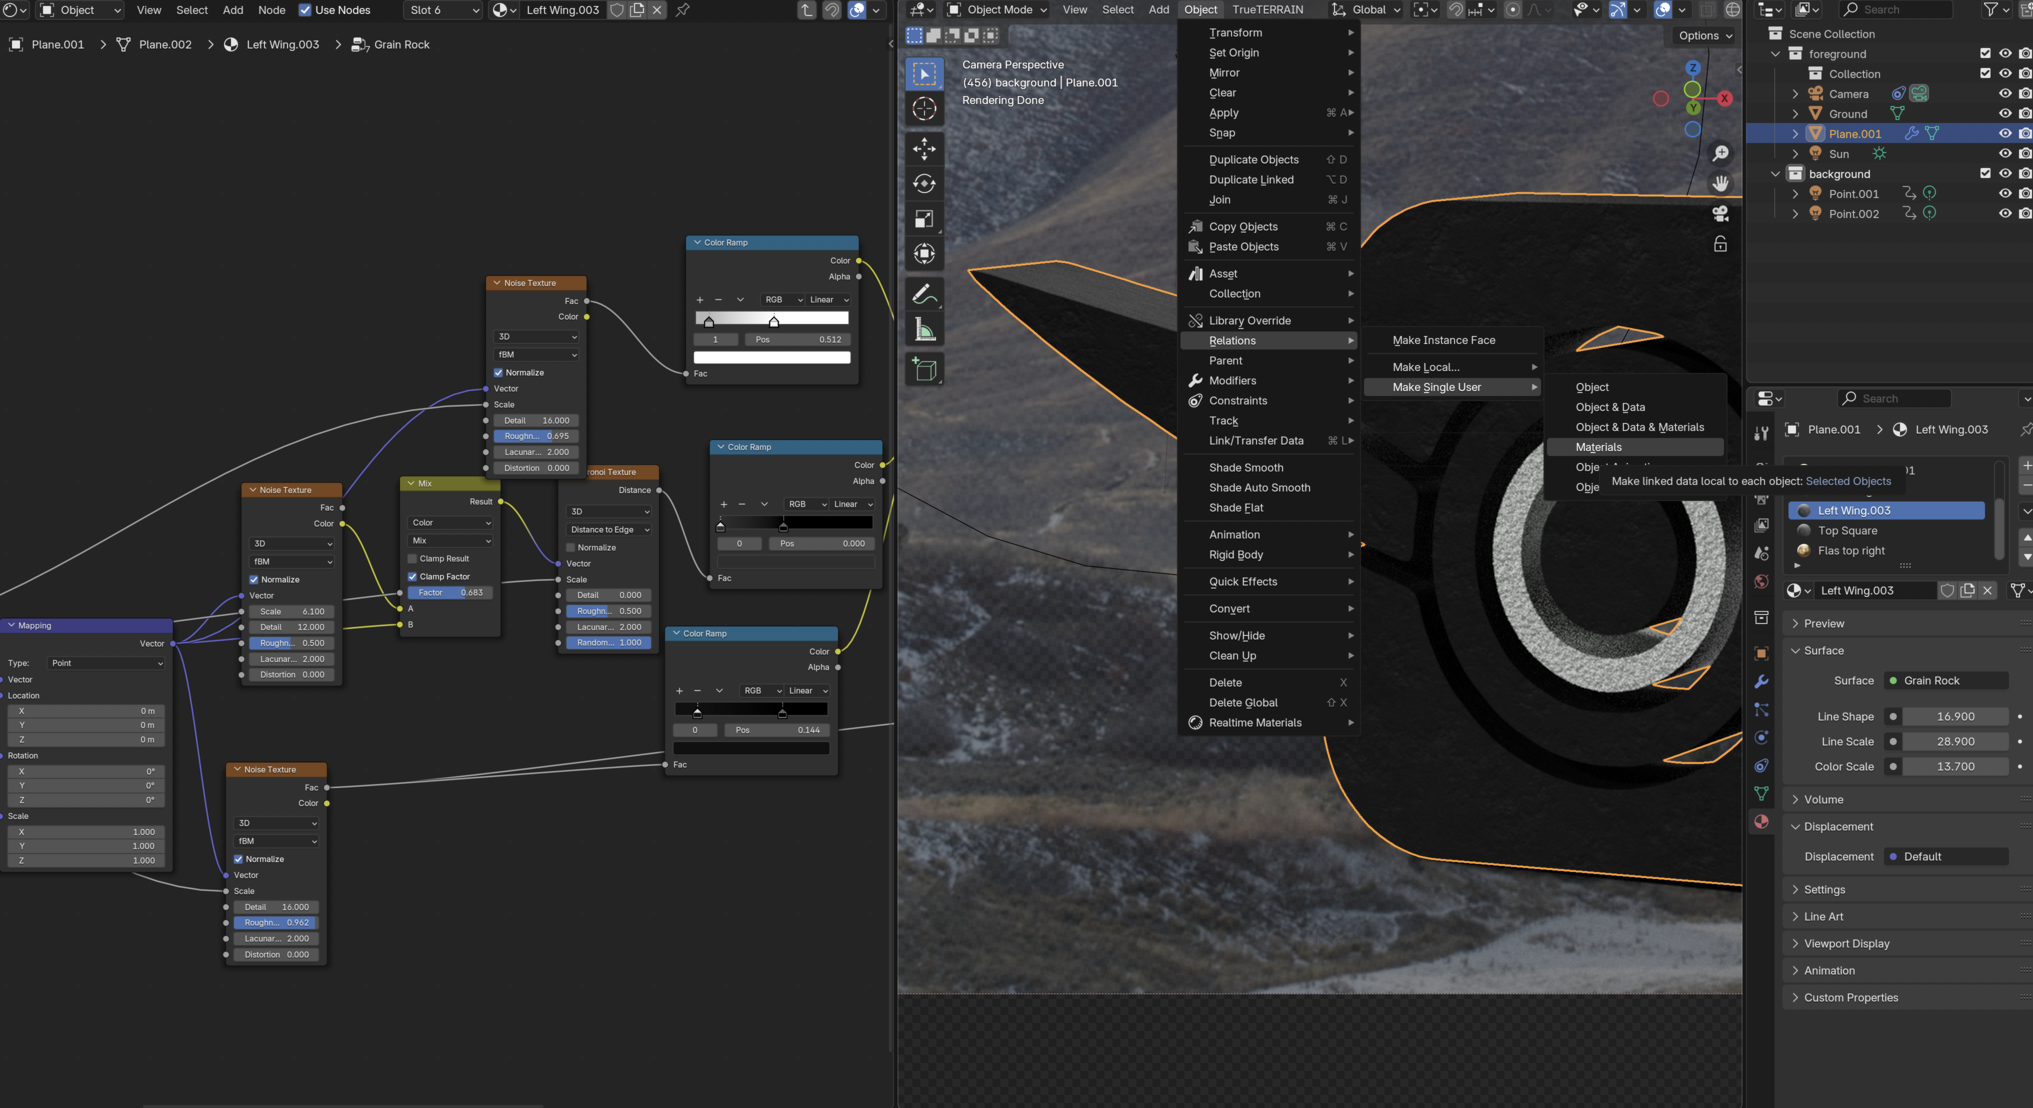Open the Modifiers wrench properties tab
The height and width of the screenshot is (1108, 2033).
click(1761, 681)
